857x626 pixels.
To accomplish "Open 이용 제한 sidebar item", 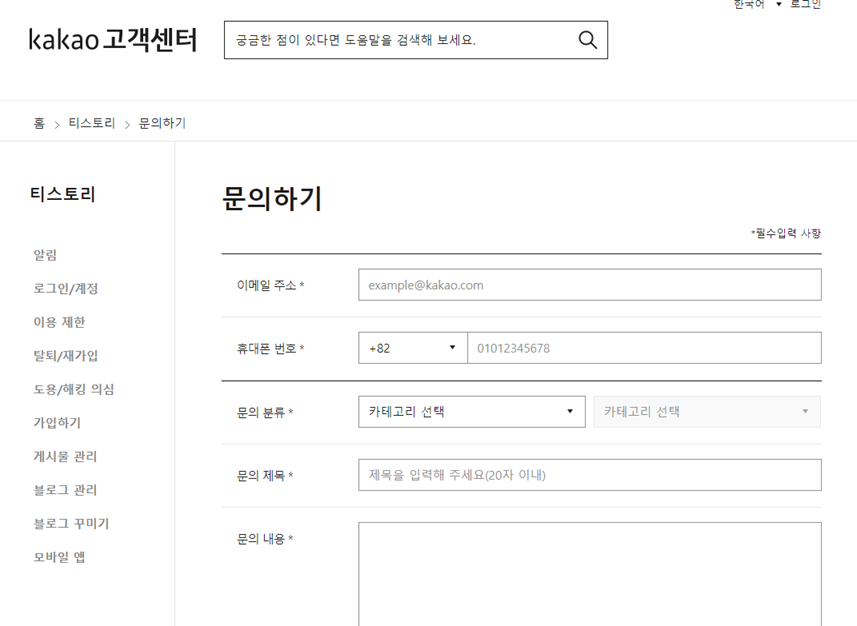I will pos(60,322).
